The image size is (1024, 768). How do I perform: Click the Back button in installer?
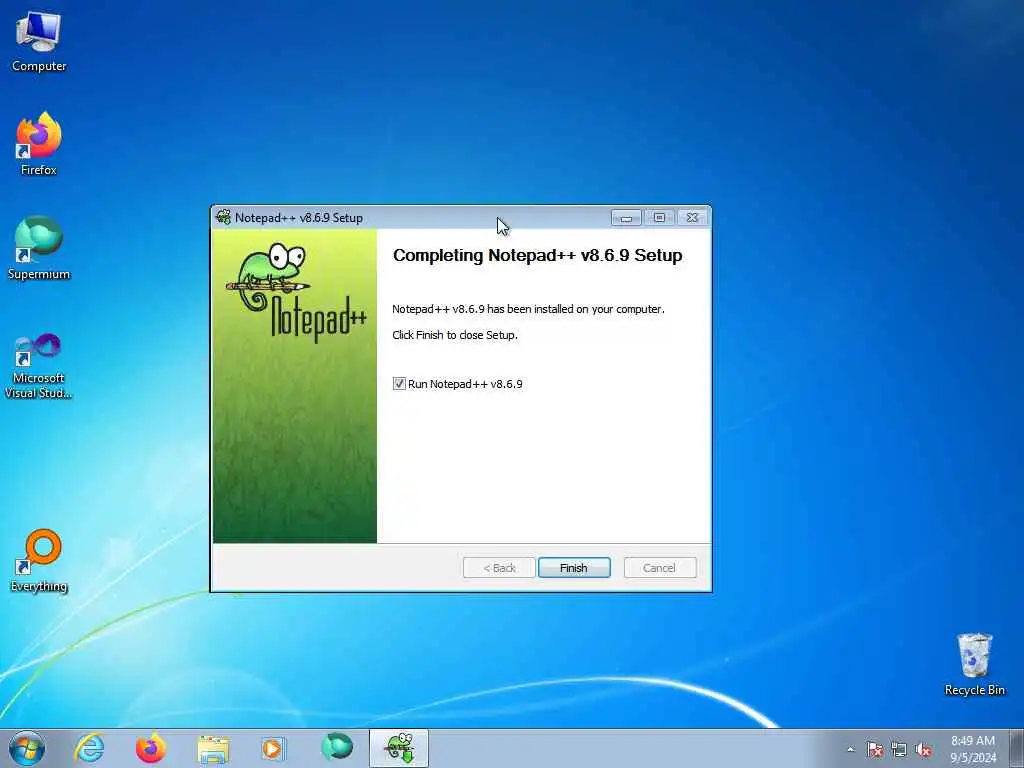(499, 568)
